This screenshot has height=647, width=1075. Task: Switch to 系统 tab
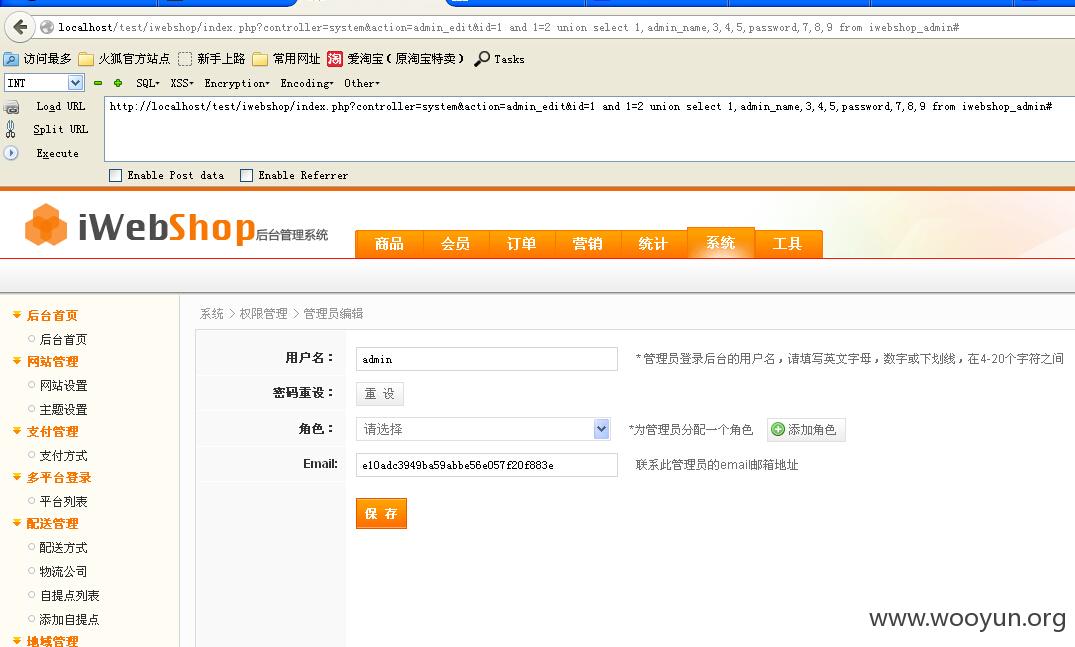click(721, 243)
